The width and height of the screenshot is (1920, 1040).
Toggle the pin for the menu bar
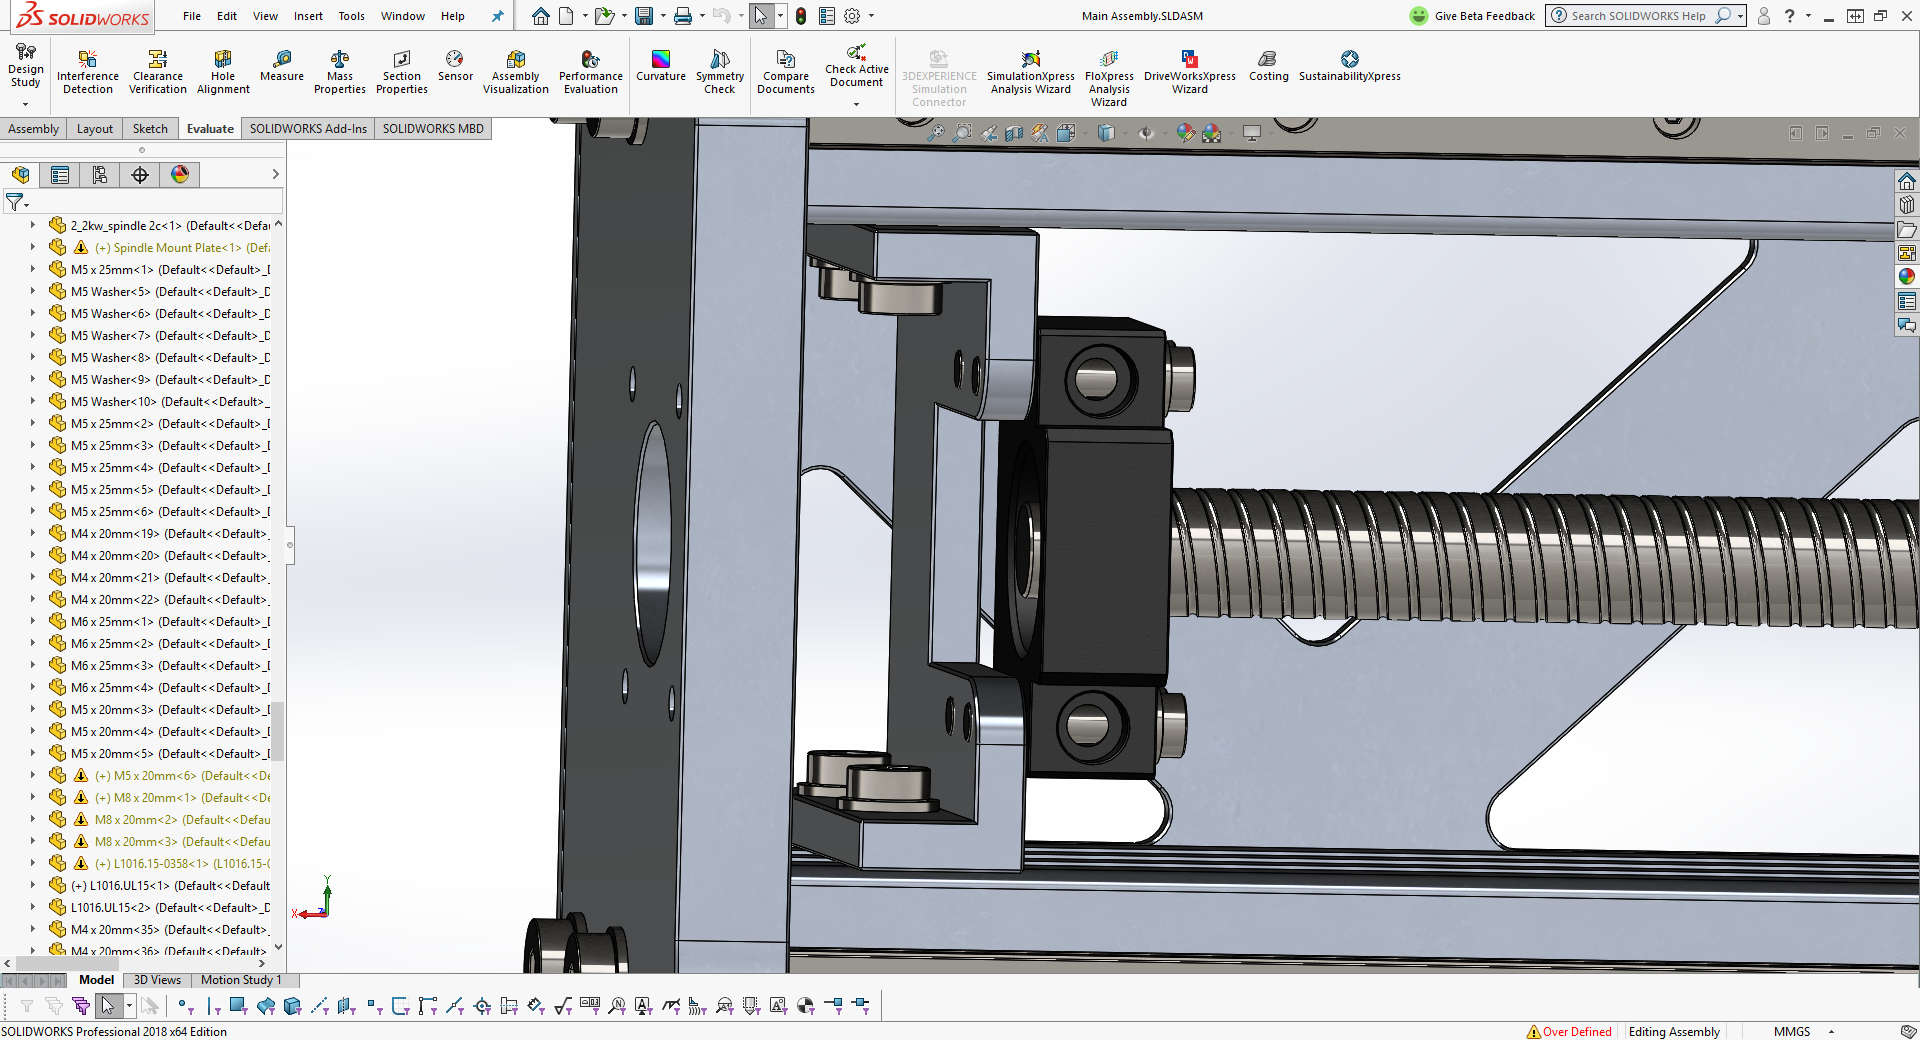(497, 16)
